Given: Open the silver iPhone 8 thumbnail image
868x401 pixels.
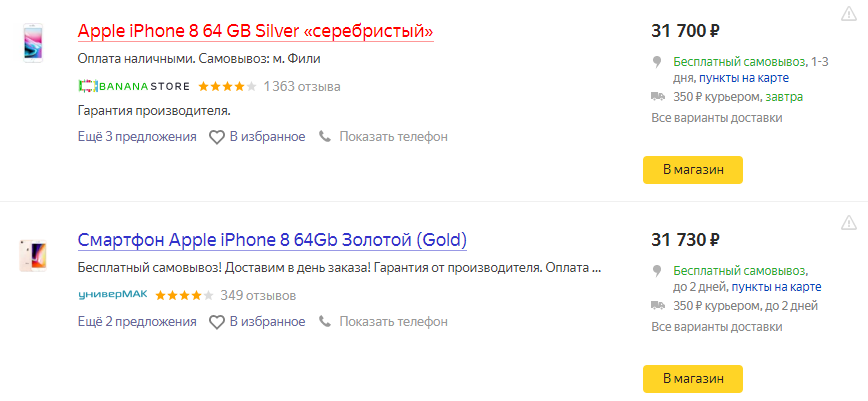Looking at the screenshot, I should 33,43.
